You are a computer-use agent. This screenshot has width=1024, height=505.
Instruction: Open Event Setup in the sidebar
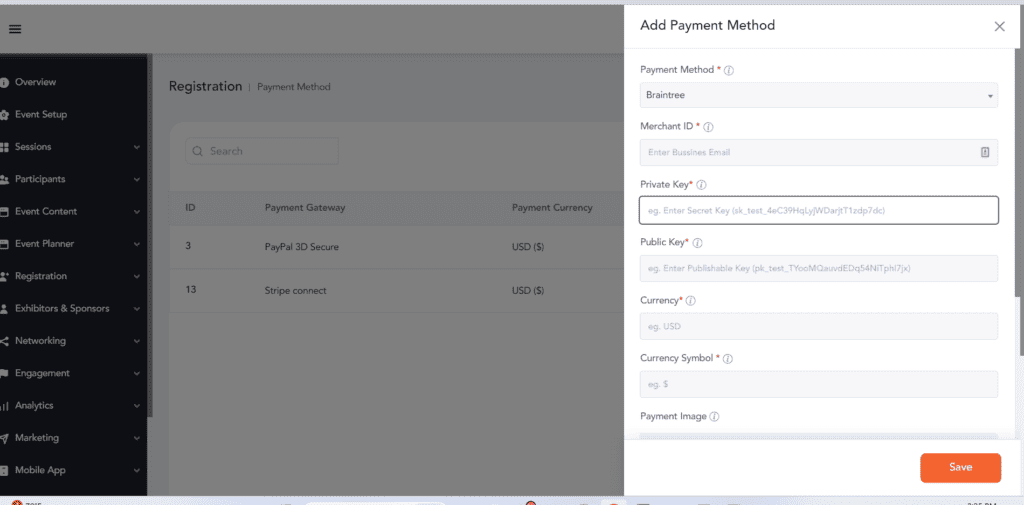point(41,115)
